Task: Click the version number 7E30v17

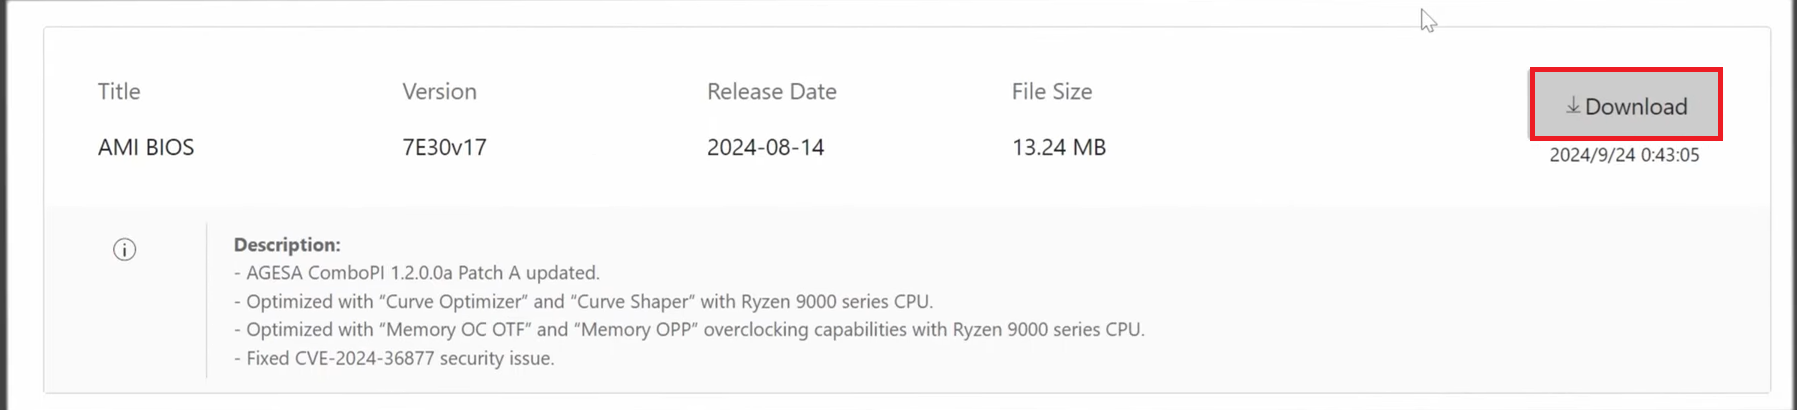Action: pos(444,148)
